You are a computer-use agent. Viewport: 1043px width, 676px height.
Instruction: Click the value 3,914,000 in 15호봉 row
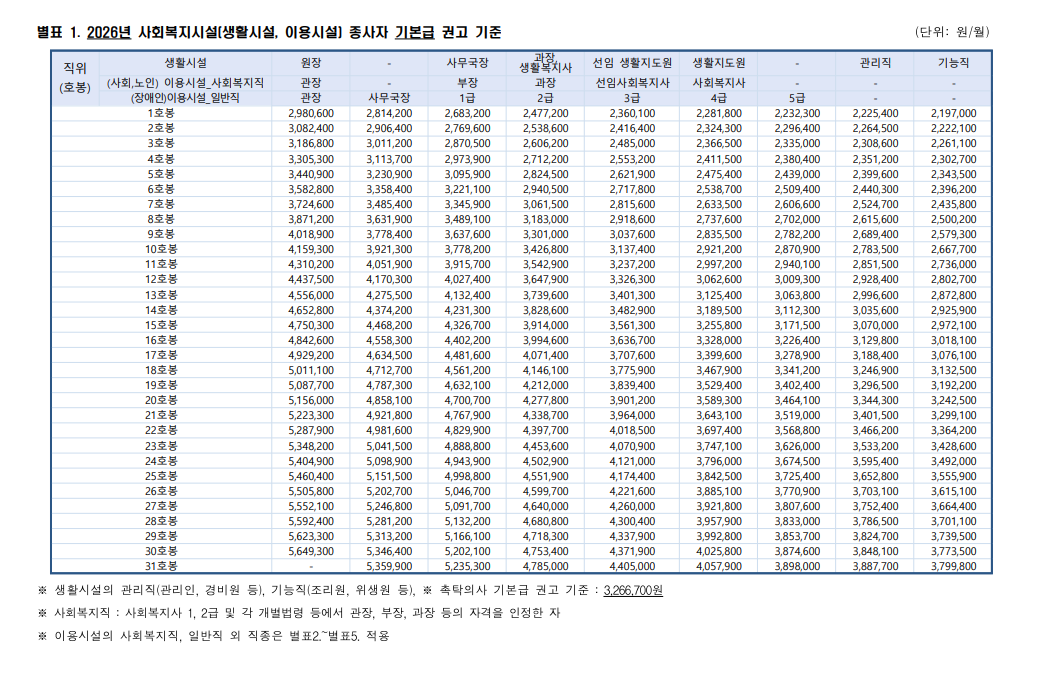click(545, 325)
